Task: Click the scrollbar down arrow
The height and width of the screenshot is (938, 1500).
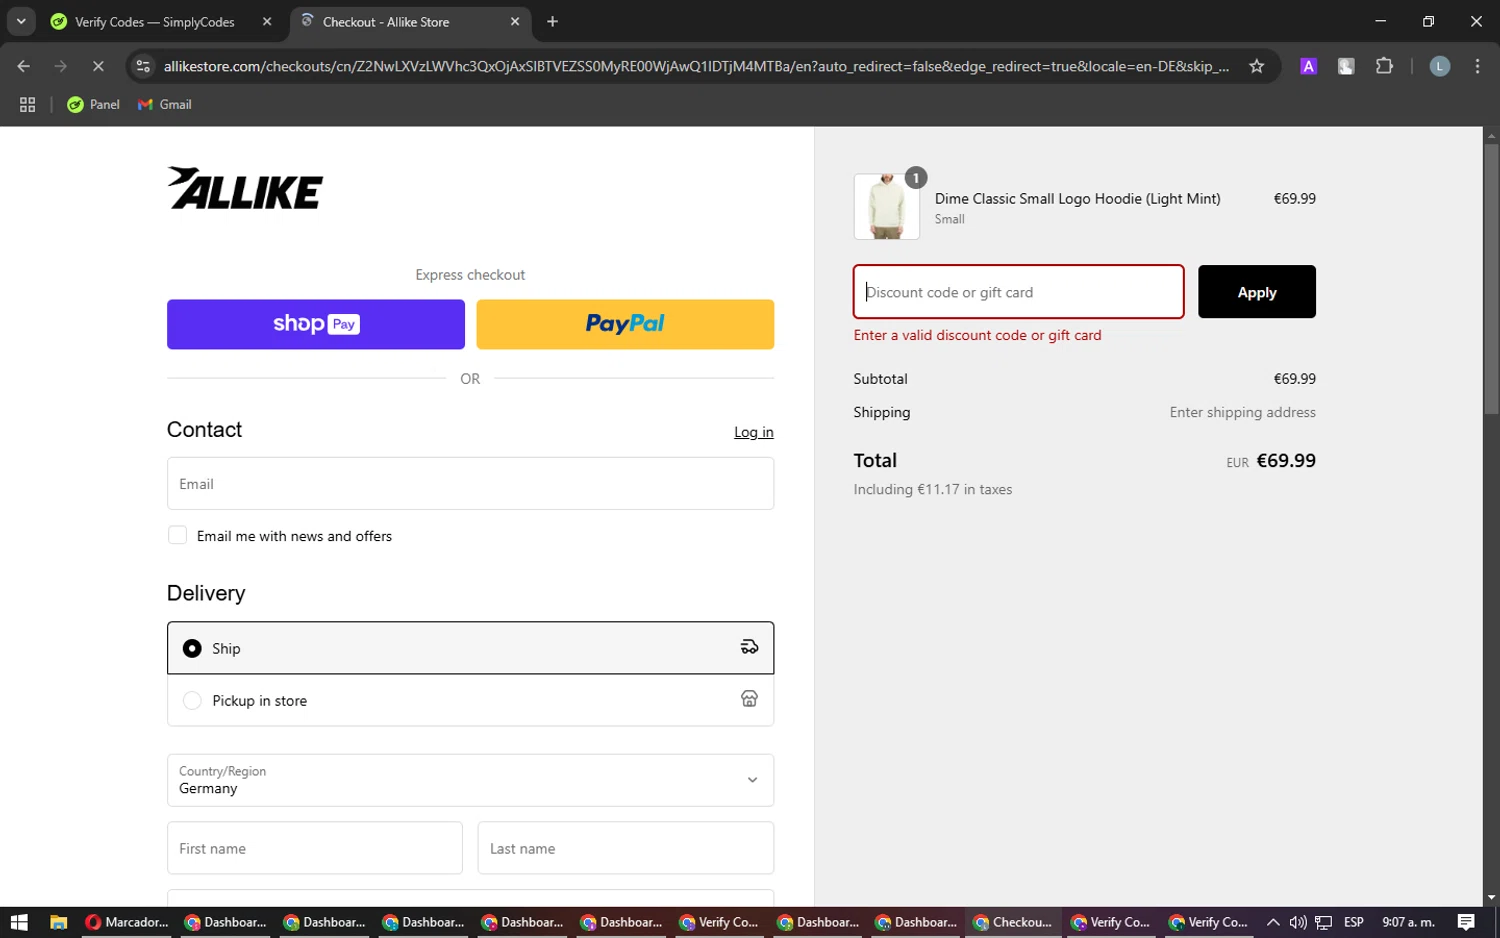Action: click(1491, 898)
